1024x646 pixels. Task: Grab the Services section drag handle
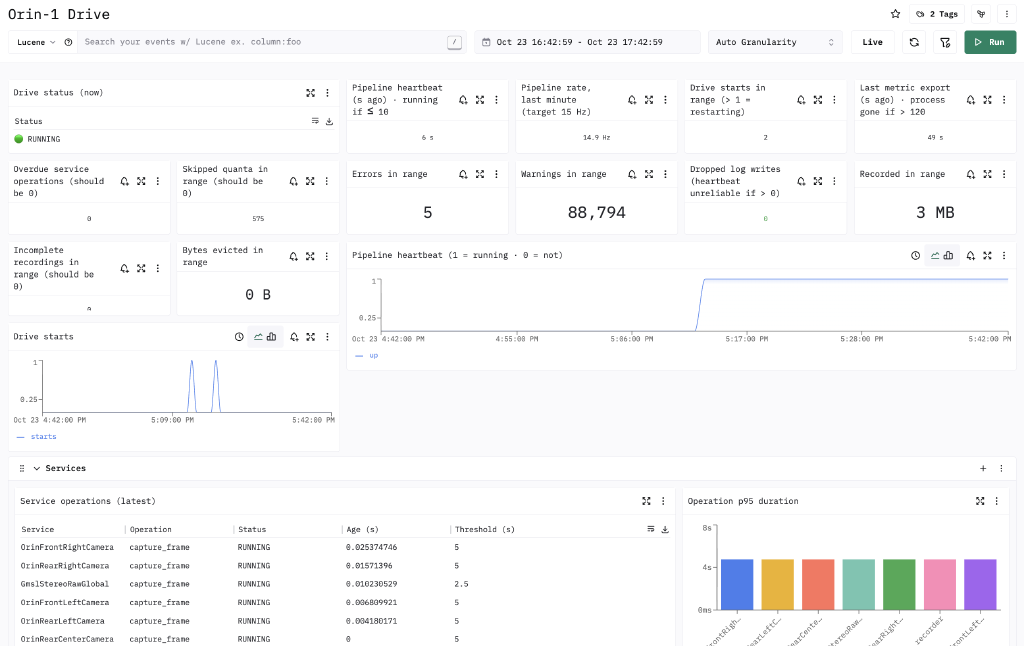(22, 468)
